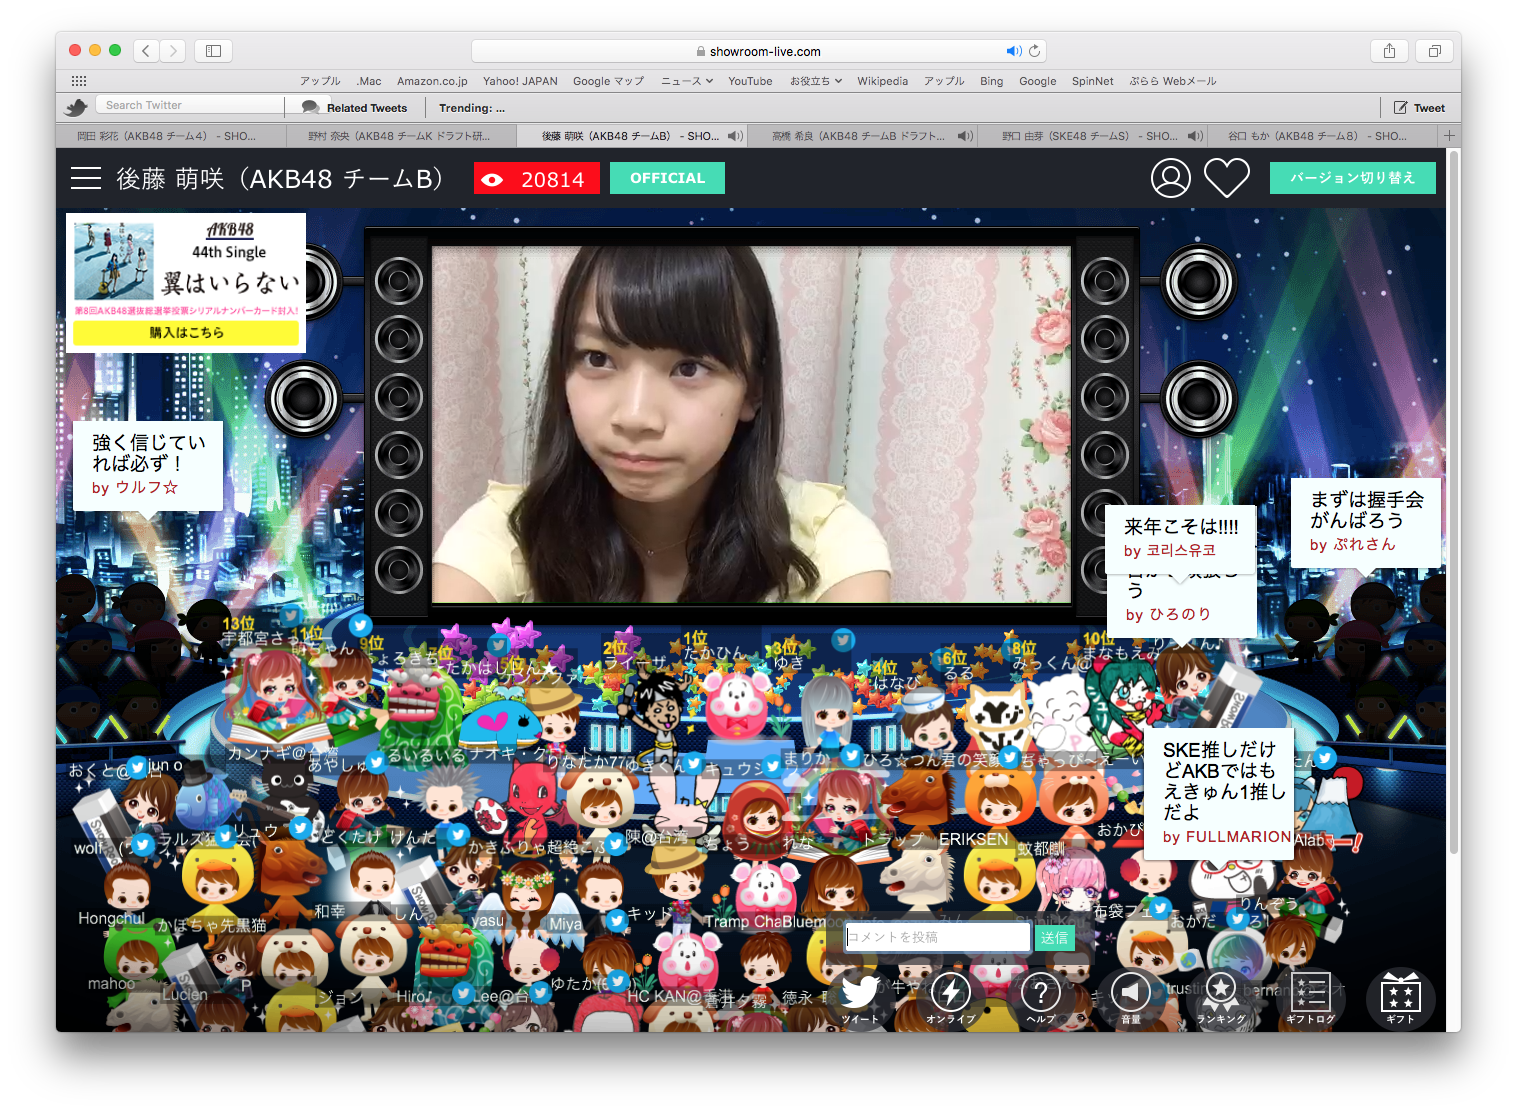The width and height of the screenshot is (1517, 1112).
Task: Click the showroom-live.com address bar
Action: (758, 51)
